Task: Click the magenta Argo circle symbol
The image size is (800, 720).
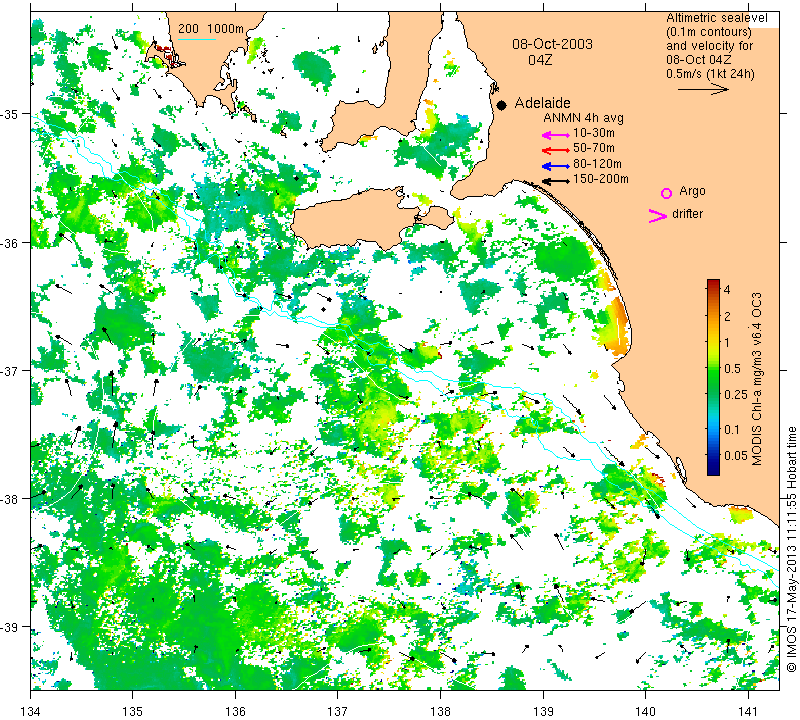Action: tap(666, 193)
